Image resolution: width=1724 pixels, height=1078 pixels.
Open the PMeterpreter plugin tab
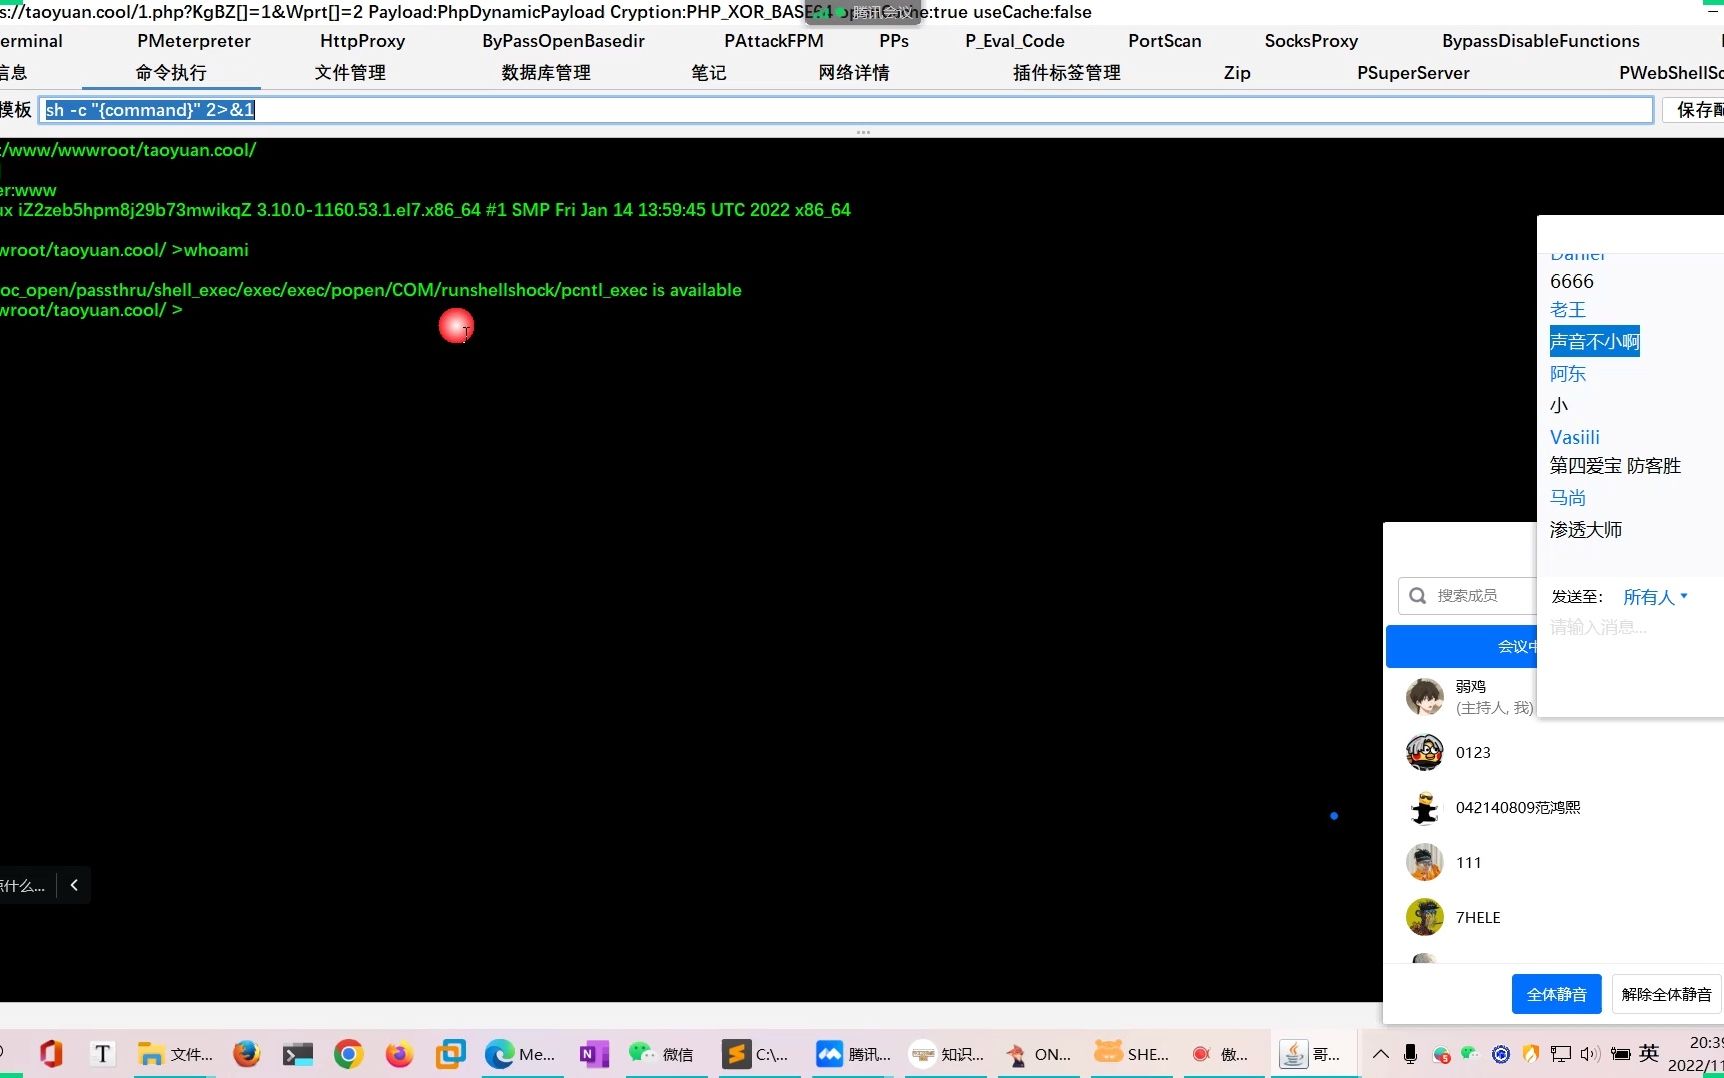tap(194, 41)
